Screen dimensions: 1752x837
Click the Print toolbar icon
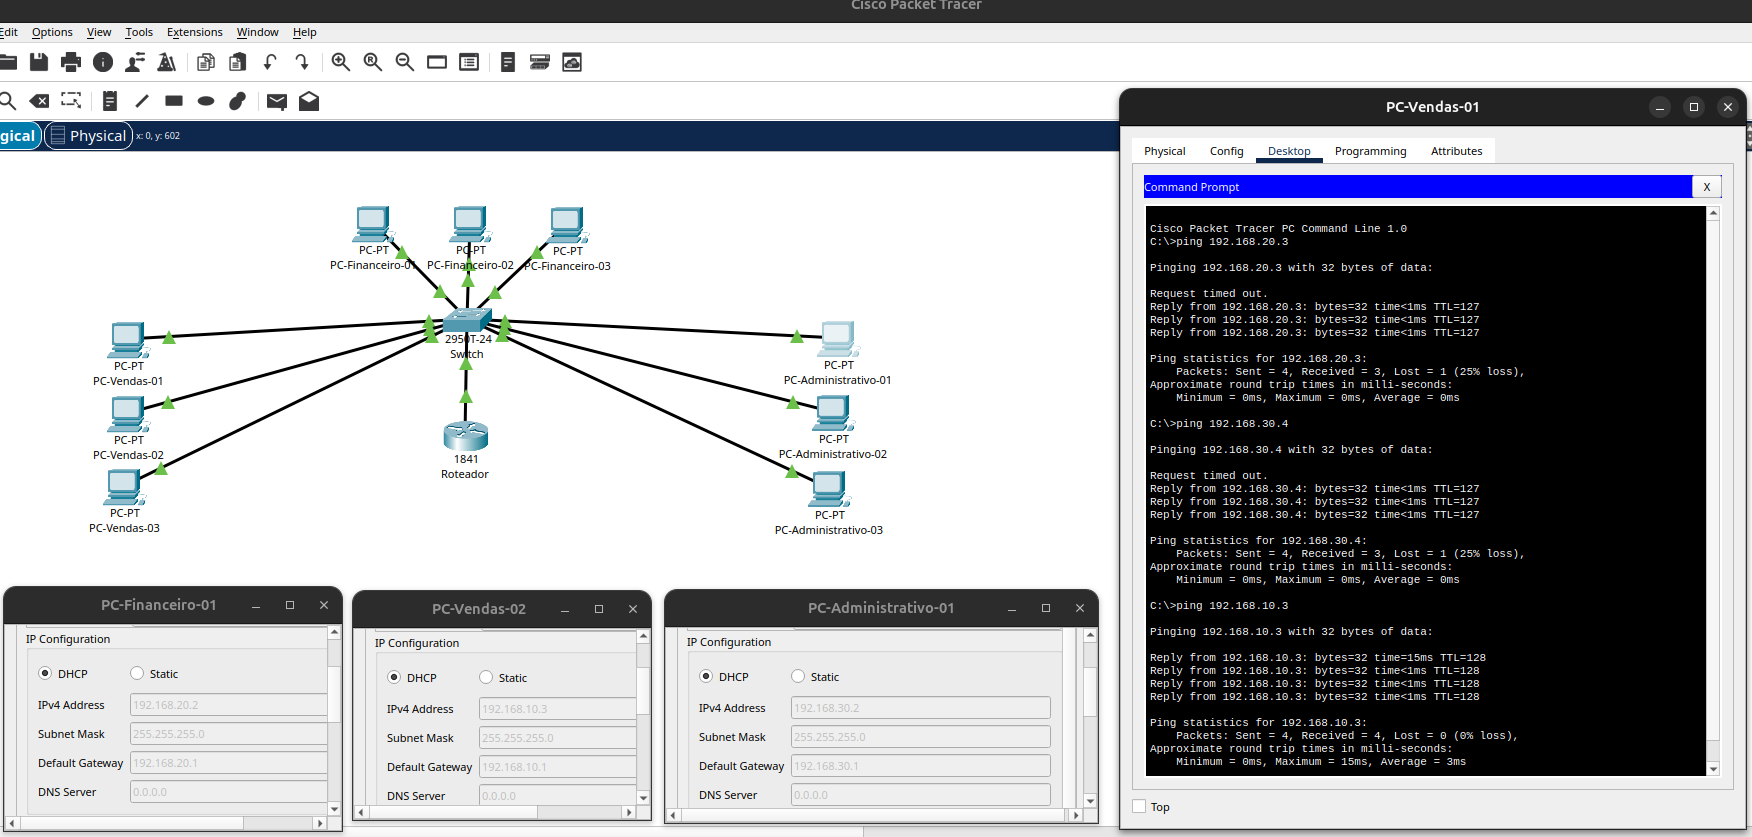click(71, 62)
